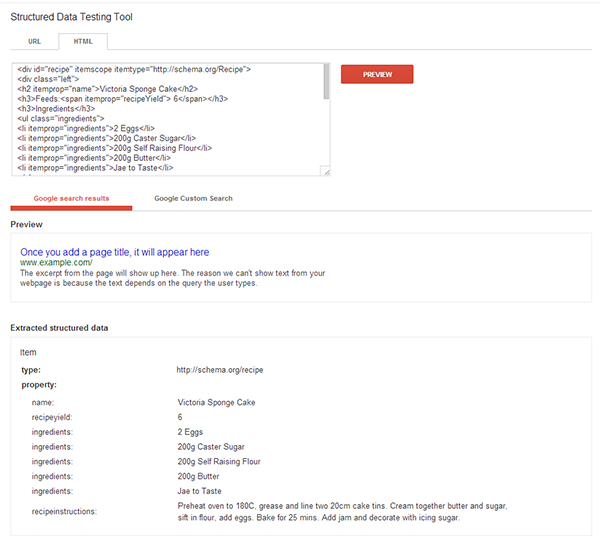Click the 200g Butter ingredient value
Screen dimensions: 600x545
coord(198,476)
